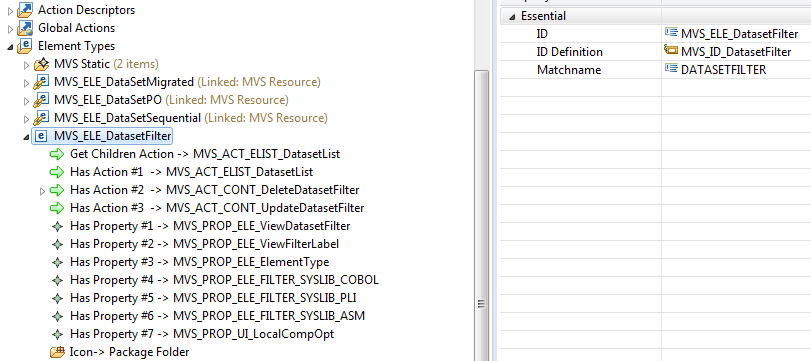Image resolution: width=811 pixels, height=361 pixels.
Task: Collapse the MVS_ELE_DatasetFilter node
Action: click(x=27, y=137)
